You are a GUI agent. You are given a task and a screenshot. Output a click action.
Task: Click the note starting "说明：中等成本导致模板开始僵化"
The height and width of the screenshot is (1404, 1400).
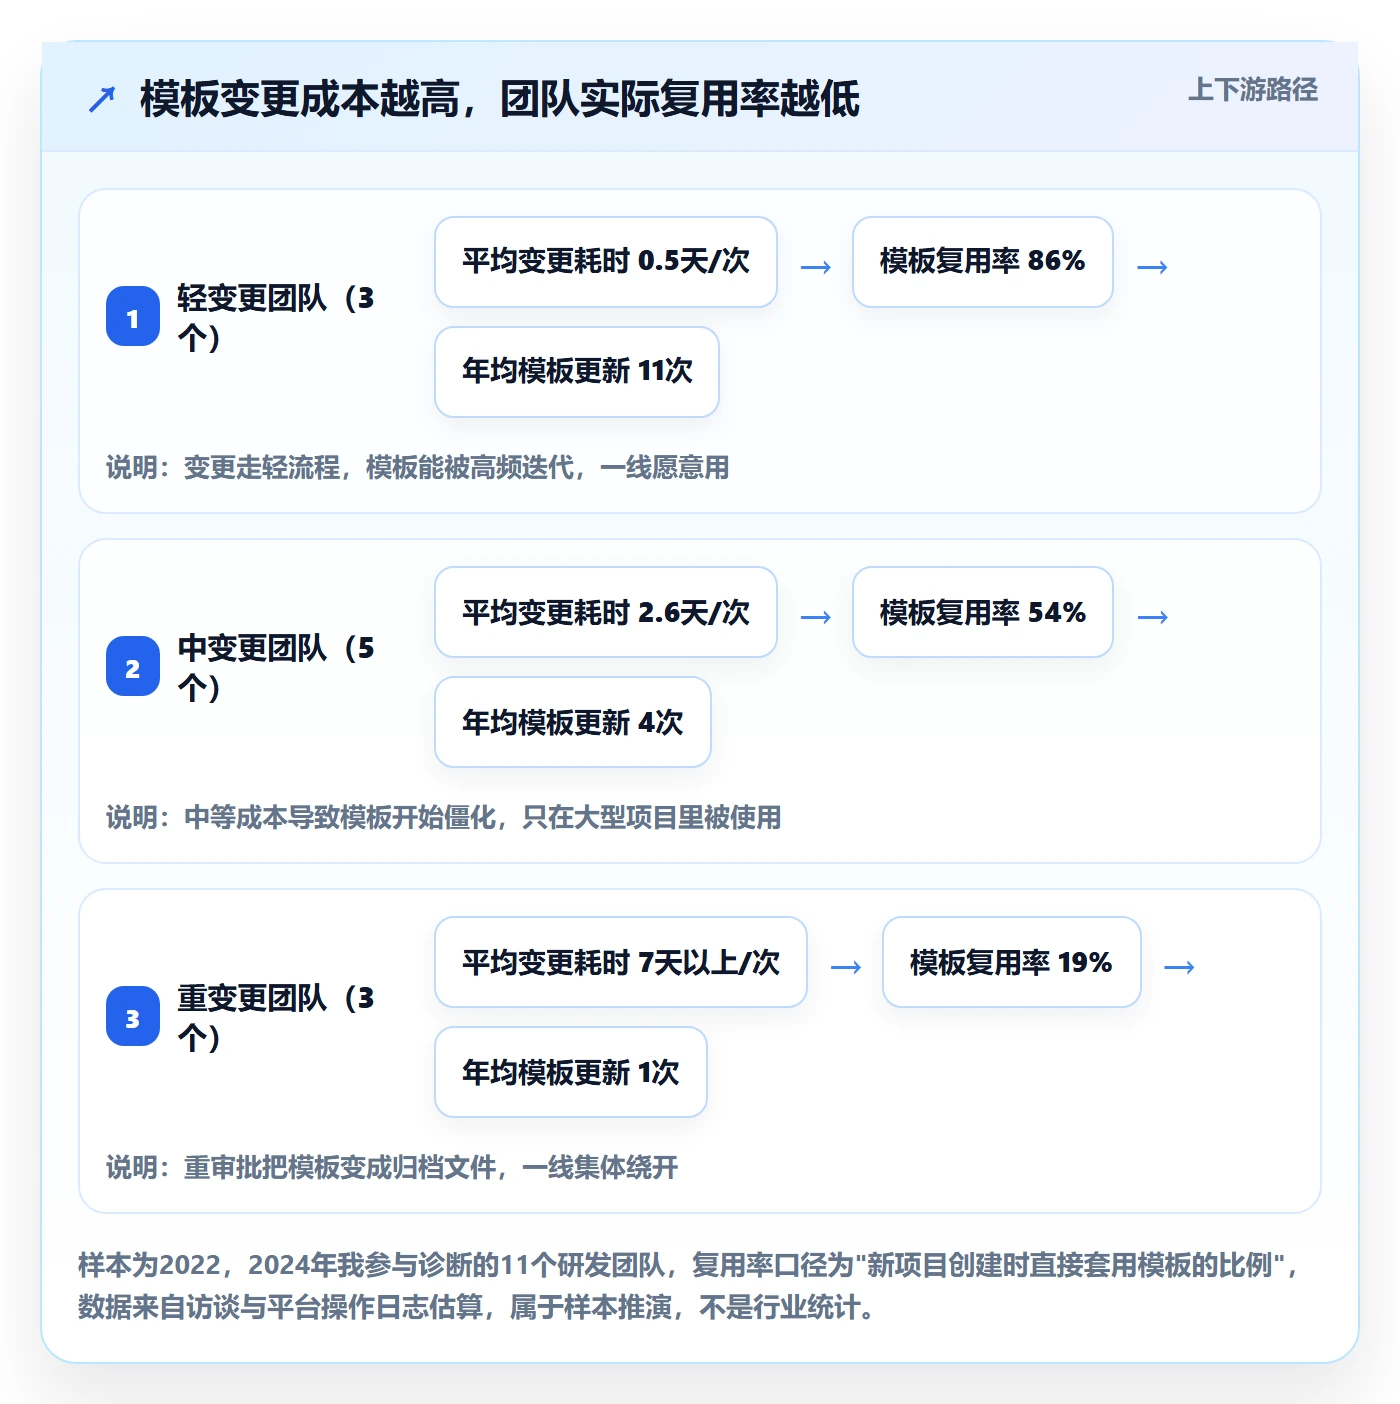[x=444, y=817]
